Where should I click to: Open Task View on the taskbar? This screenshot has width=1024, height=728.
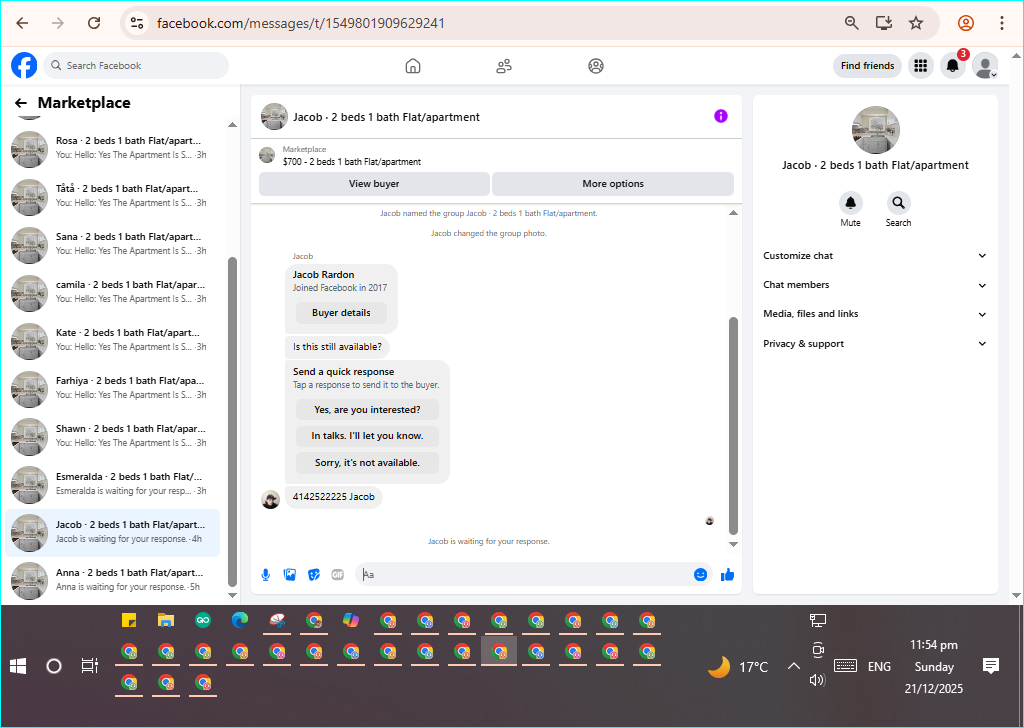point(89,666)
